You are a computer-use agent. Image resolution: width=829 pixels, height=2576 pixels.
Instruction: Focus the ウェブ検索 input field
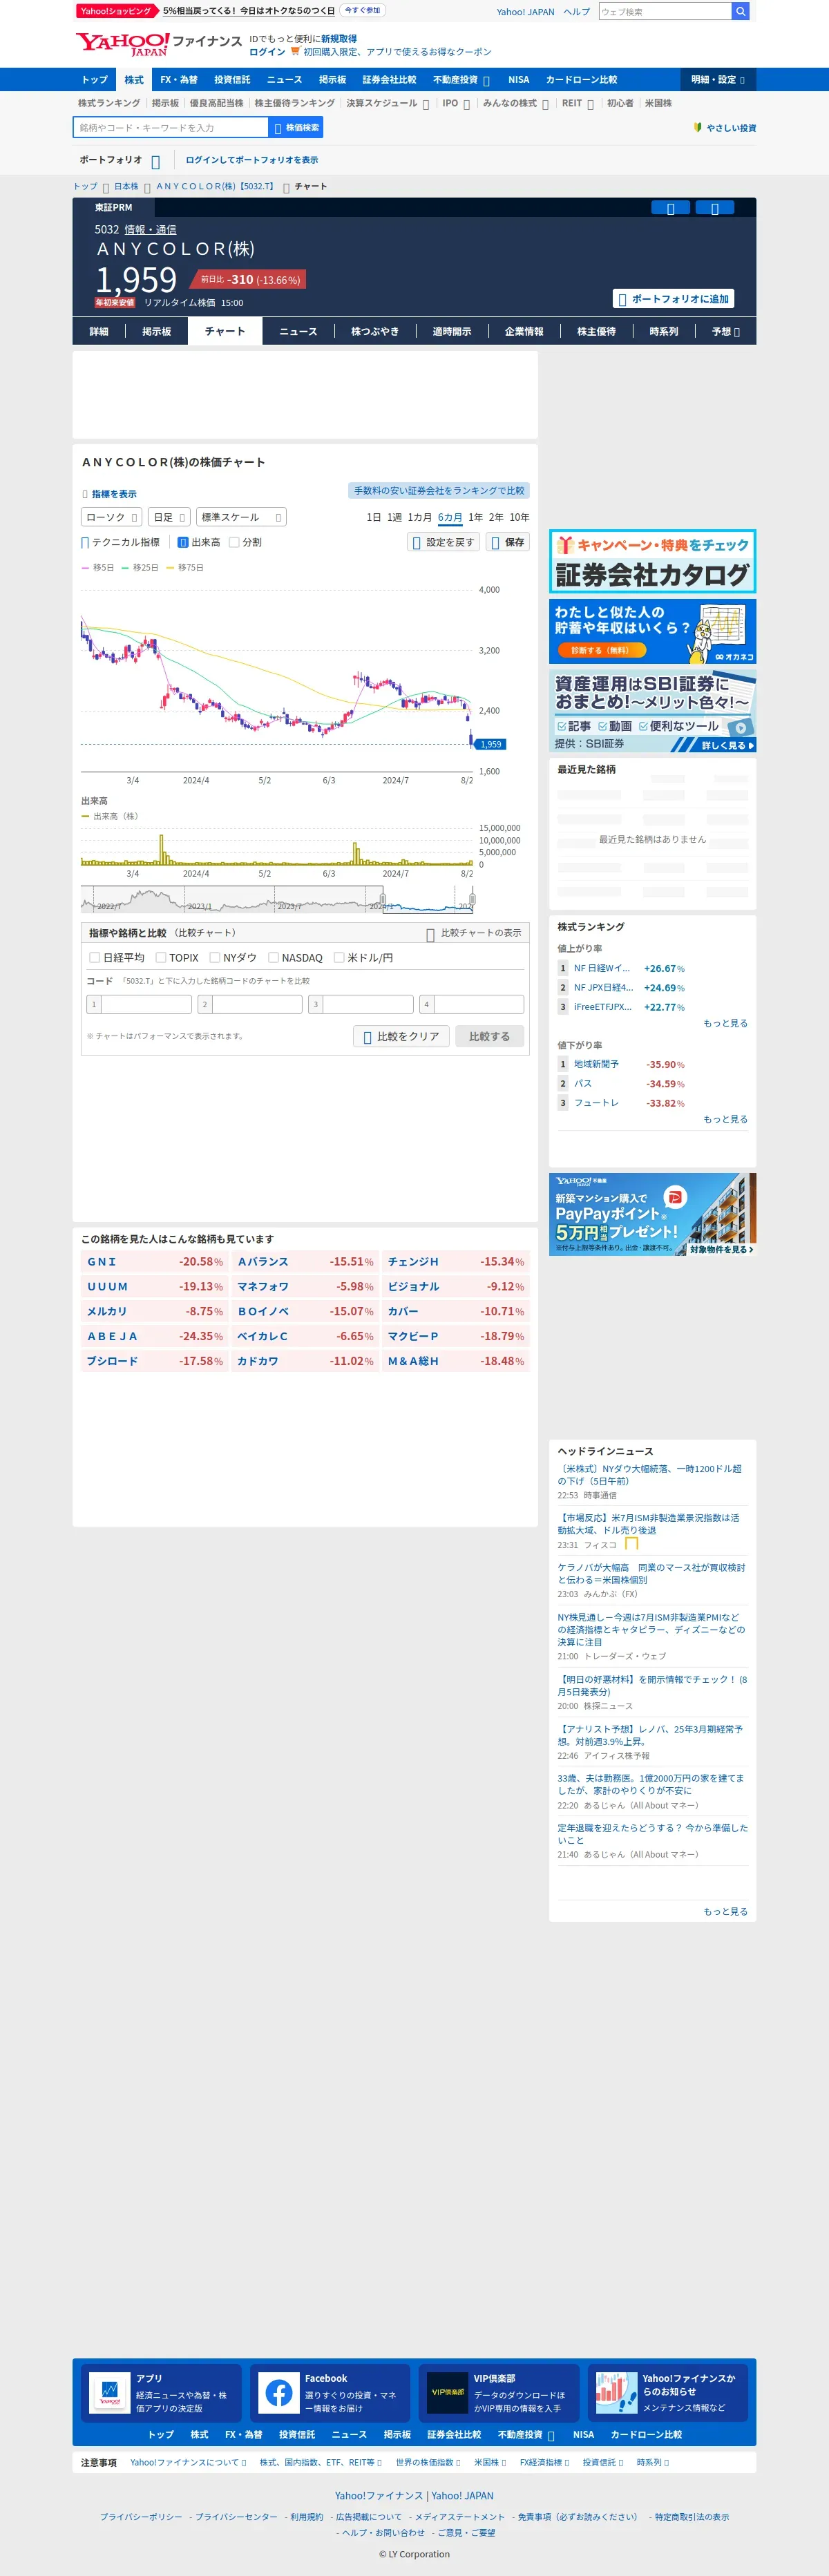[665, 12]
